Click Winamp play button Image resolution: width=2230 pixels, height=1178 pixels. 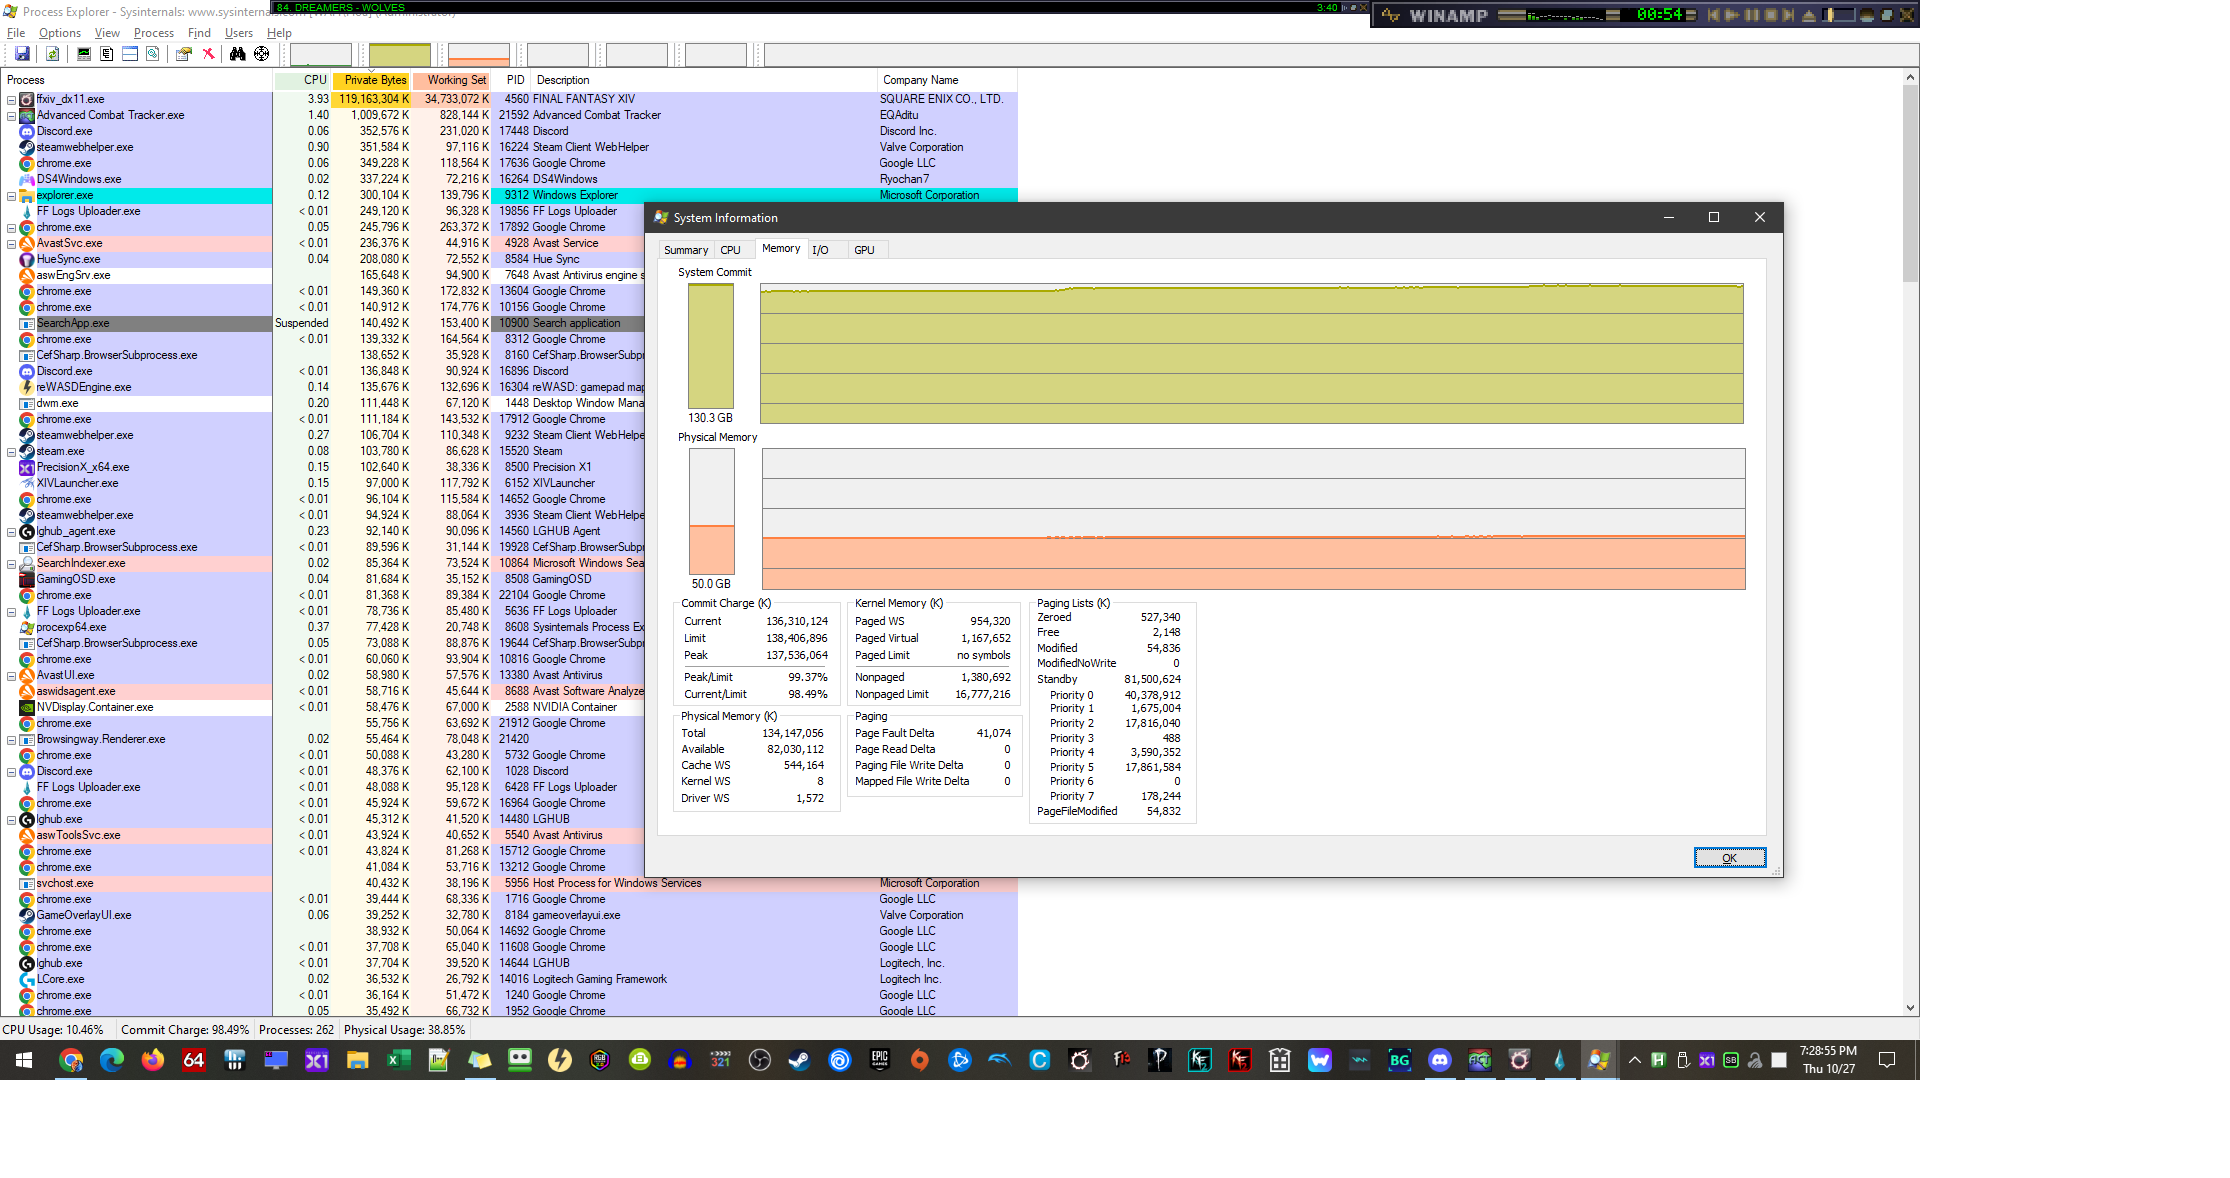click(1733, 15)
